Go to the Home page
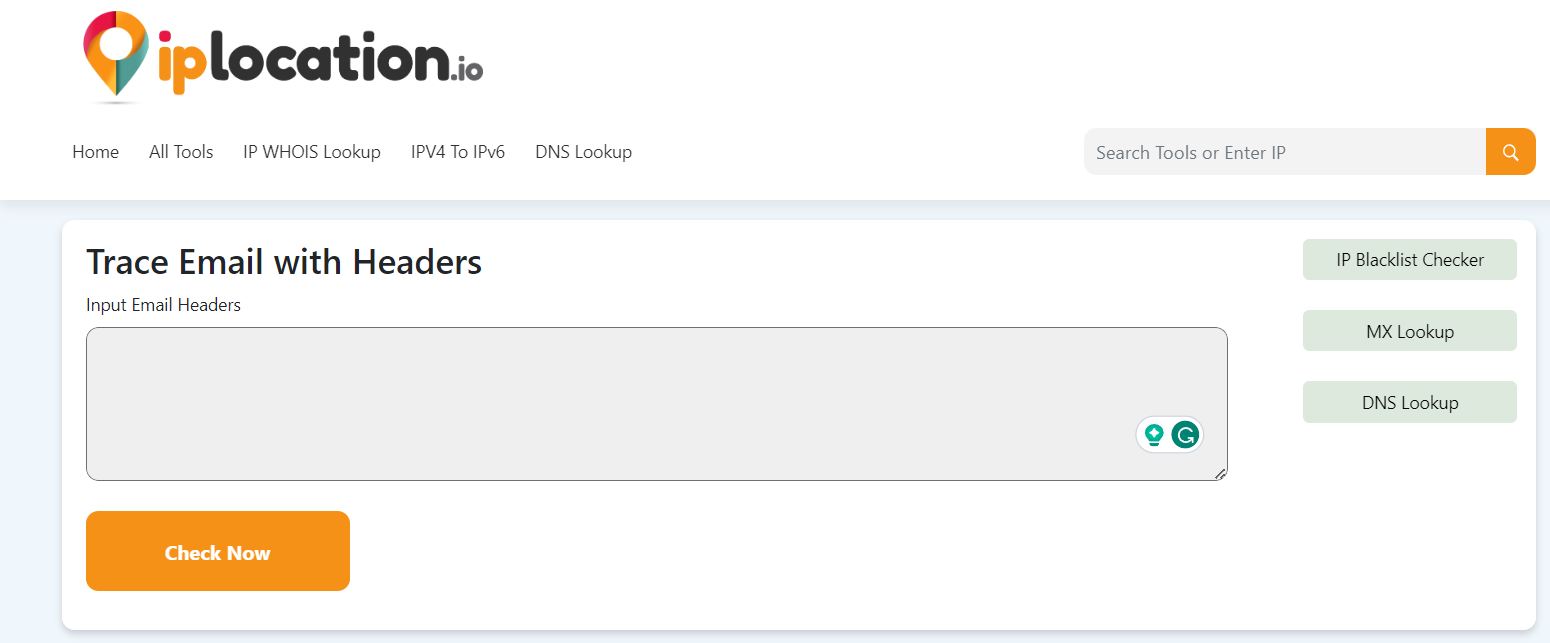1550x643 pixels. point(95,152)
